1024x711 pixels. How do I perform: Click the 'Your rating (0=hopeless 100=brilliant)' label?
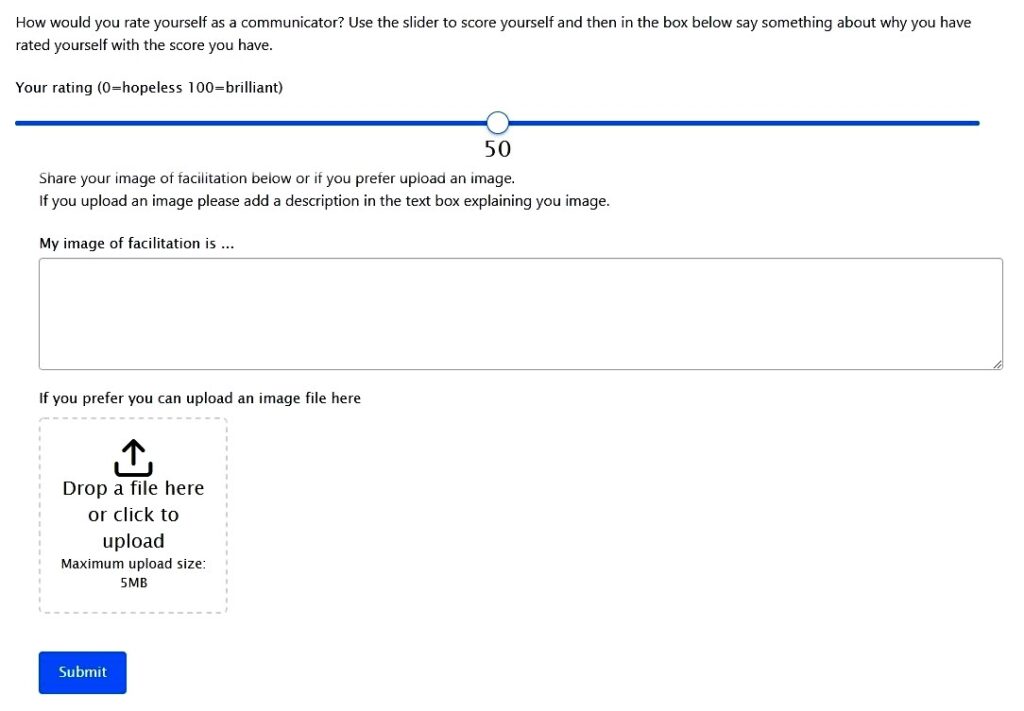(x=149, y=87)
